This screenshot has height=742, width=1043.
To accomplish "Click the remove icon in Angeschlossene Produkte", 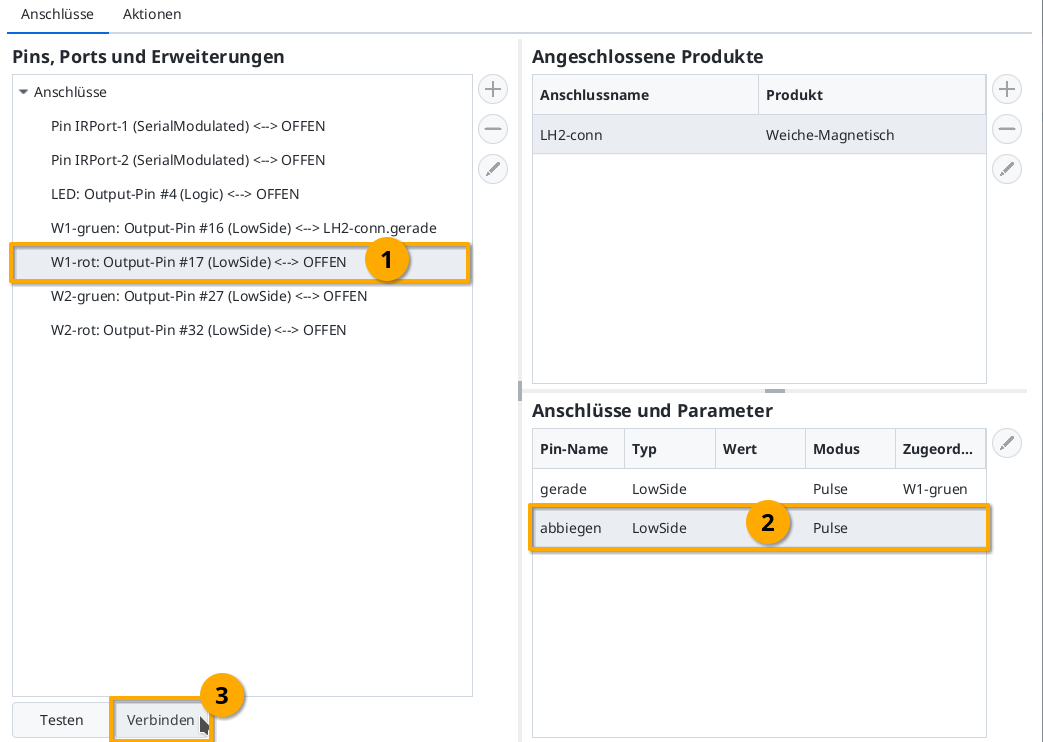I will pyautogui.click(x=1006, y=129).
